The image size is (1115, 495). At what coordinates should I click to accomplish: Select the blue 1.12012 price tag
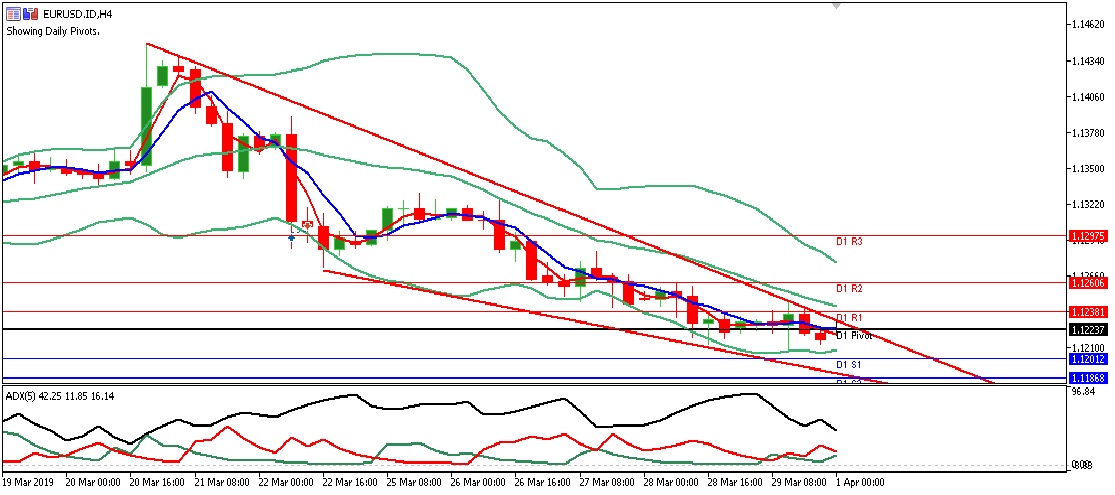tap(1086, 358)
